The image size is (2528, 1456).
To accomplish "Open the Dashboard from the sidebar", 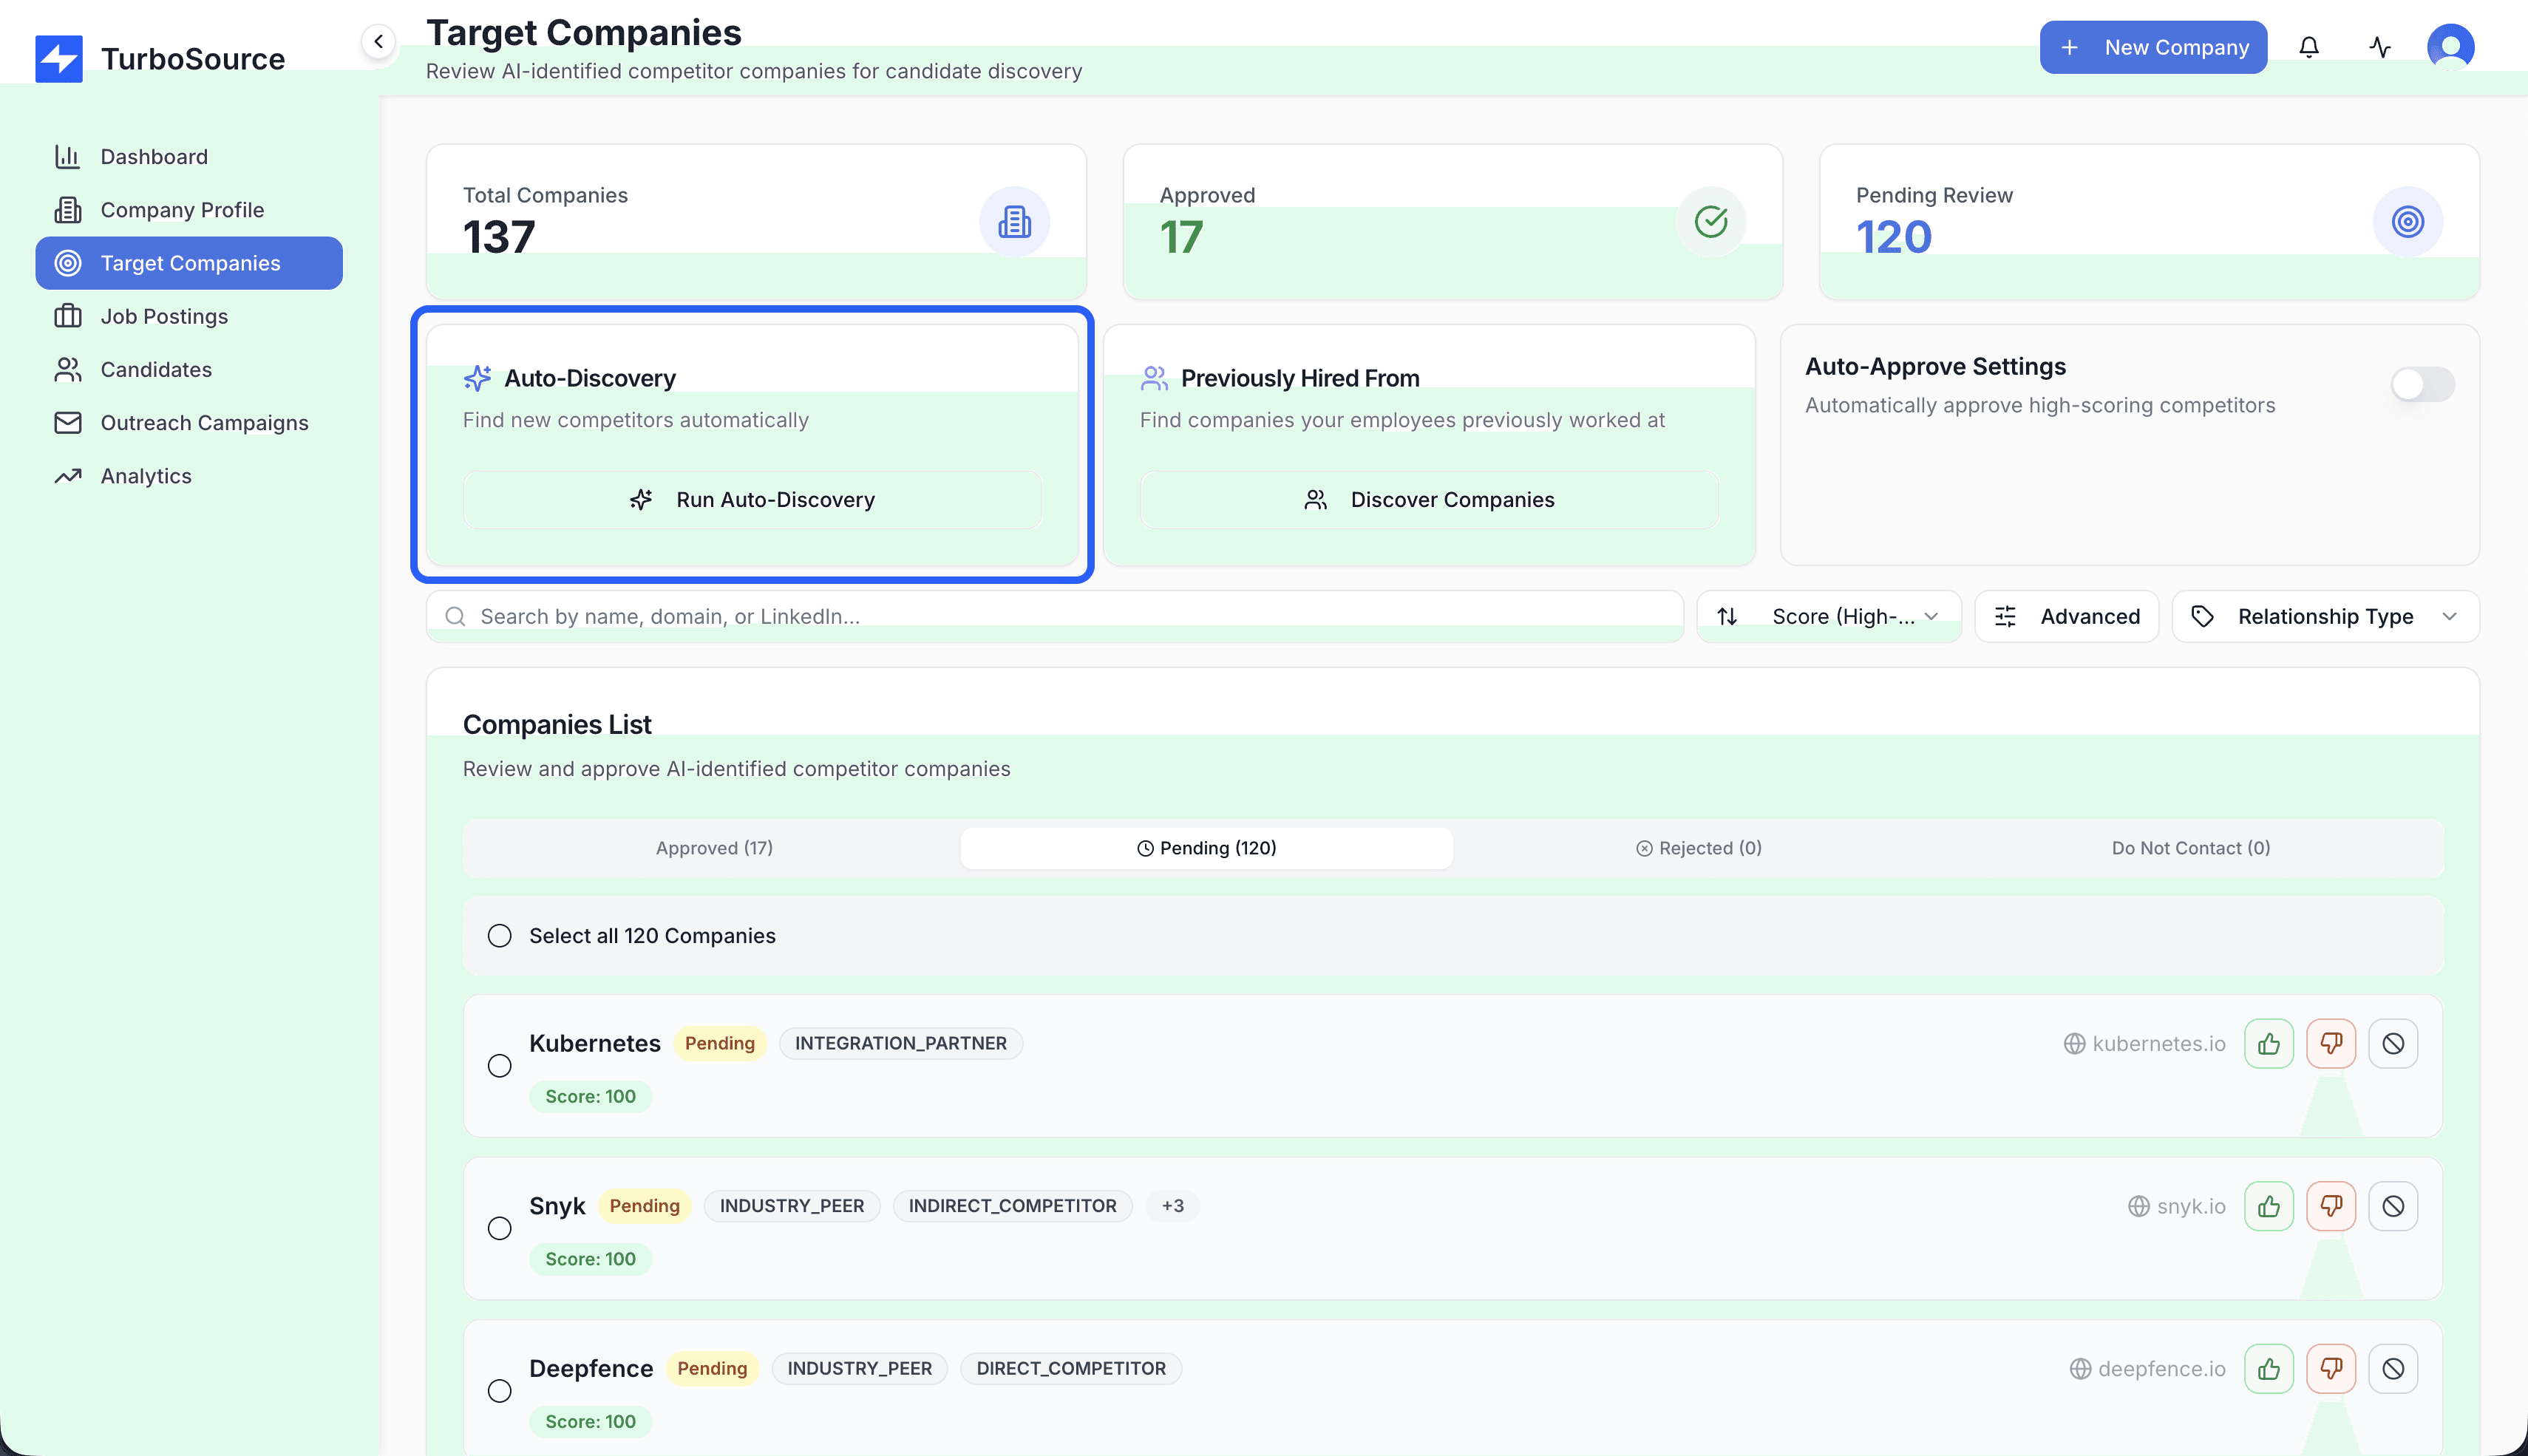I will click(x=154, y=156).
